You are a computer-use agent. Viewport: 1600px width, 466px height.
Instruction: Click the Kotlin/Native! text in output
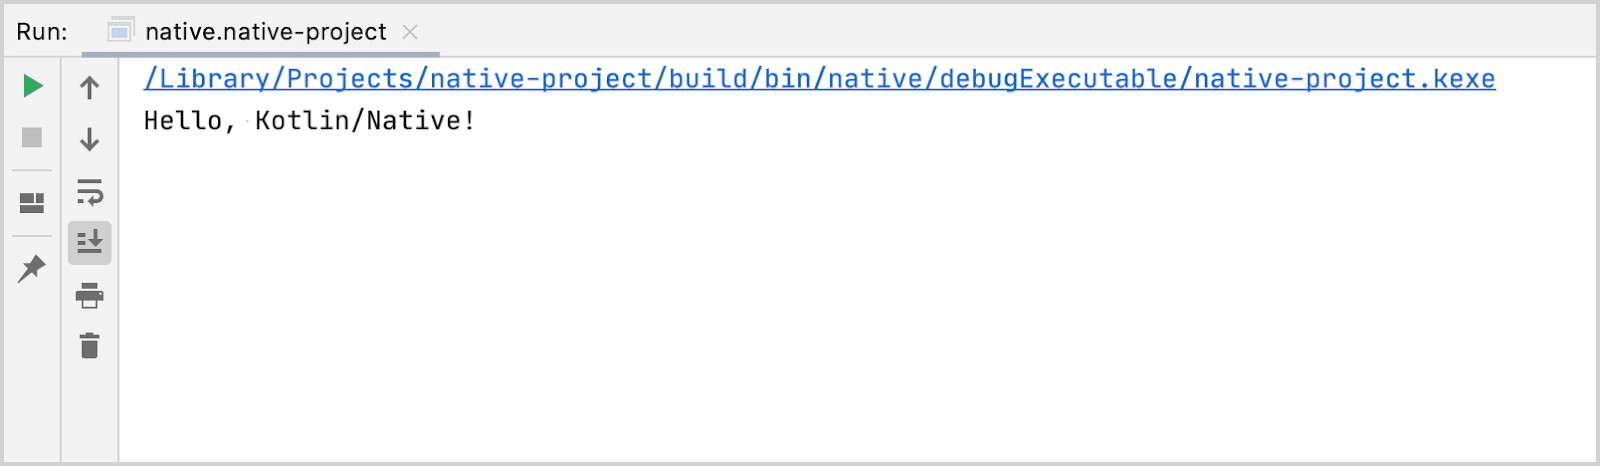[365, 121]
